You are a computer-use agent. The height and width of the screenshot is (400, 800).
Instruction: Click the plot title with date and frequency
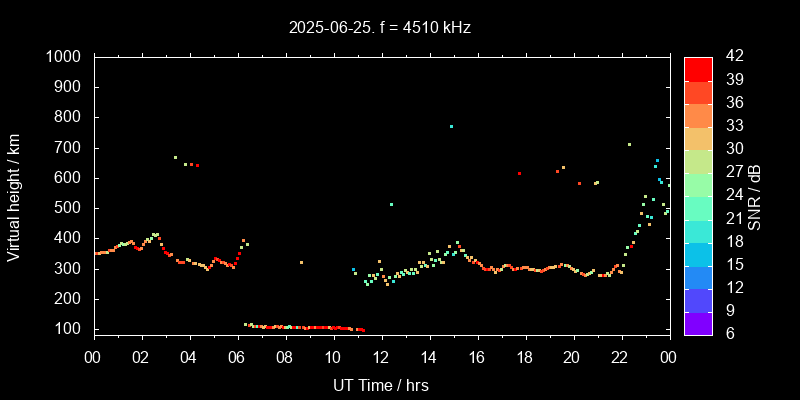coord(380,28)
